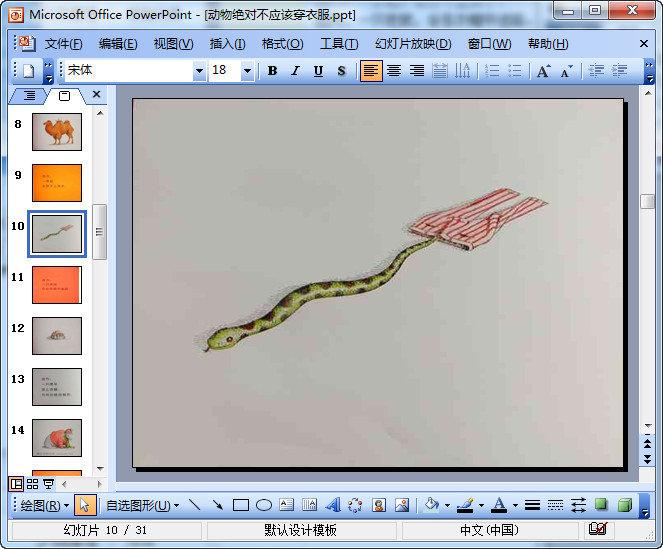Toggle Bold formatting
The width and height of the screenshot is (663, 549).
click(272, 71)
